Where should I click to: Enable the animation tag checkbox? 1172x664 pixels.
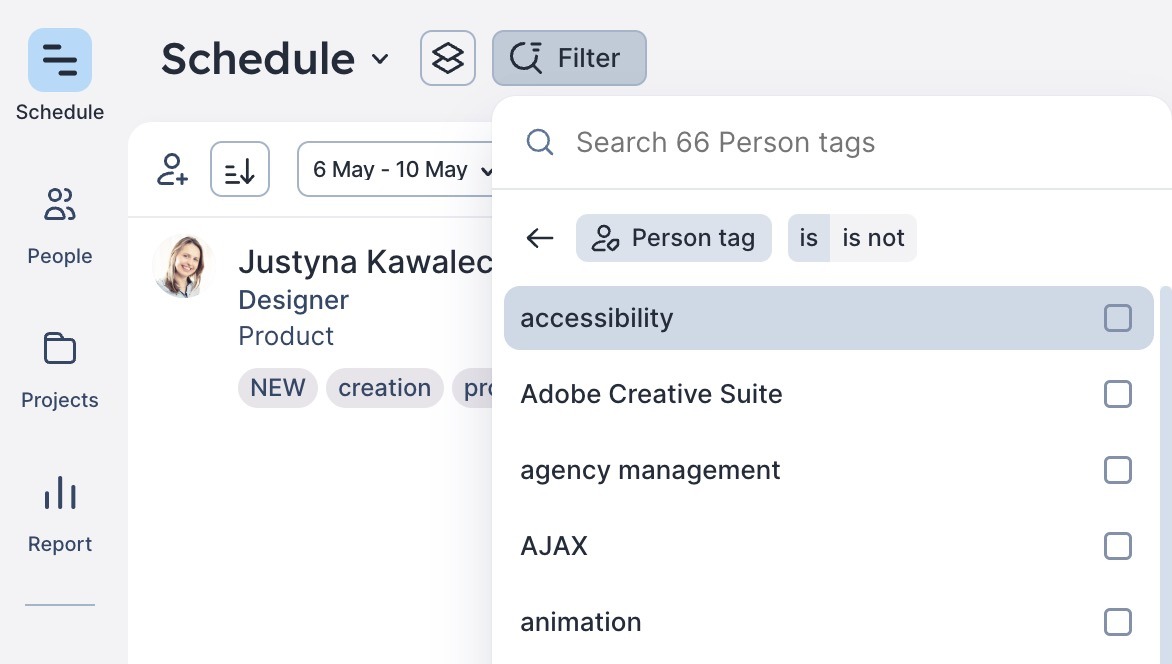1117,622
